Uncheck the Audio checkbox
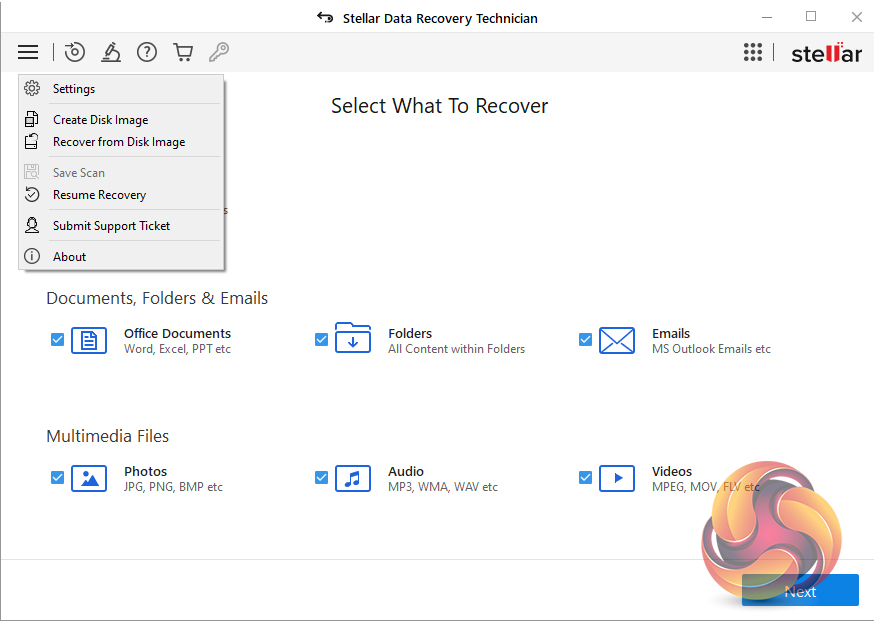 pyautogui.click(x=321, y=478)
